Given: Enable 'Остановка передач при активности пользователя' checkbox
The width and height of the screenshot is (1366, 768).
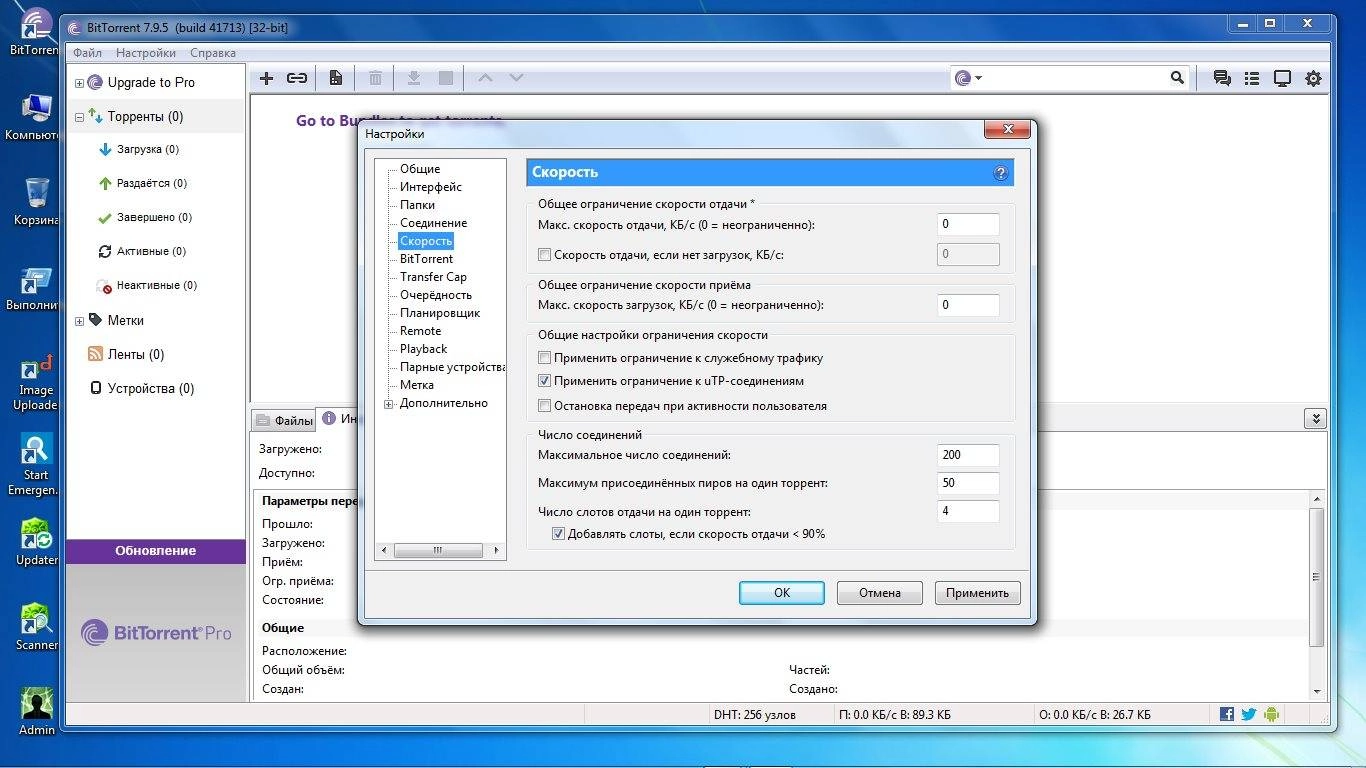Looking at the screenshot, I should [545, 406].
